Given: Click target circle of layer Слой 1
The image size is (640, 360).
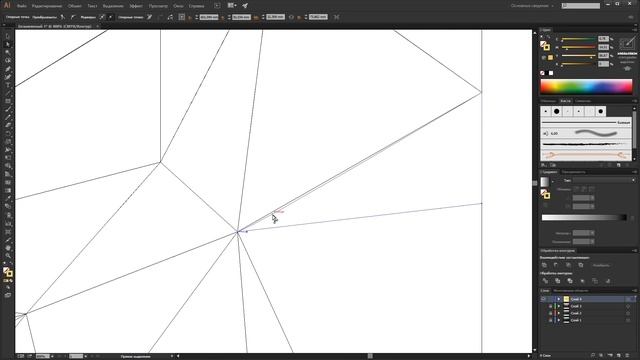Looking at the screenshot, I should 628,320.
